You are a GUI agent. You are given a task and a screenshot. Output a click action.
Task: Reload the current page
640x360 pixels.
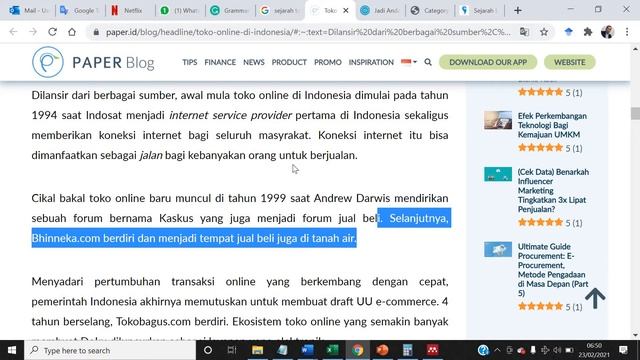point(52,32)
